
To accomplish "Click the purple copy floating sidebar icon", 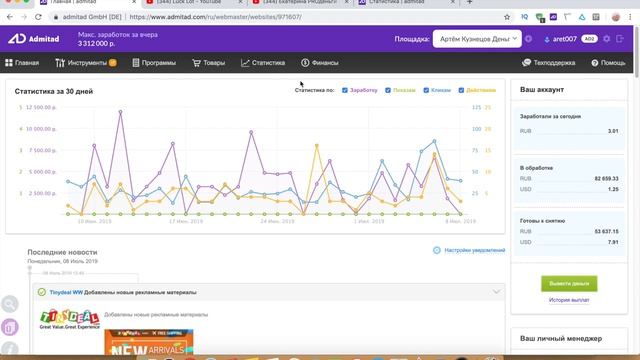I will point(10,327).
